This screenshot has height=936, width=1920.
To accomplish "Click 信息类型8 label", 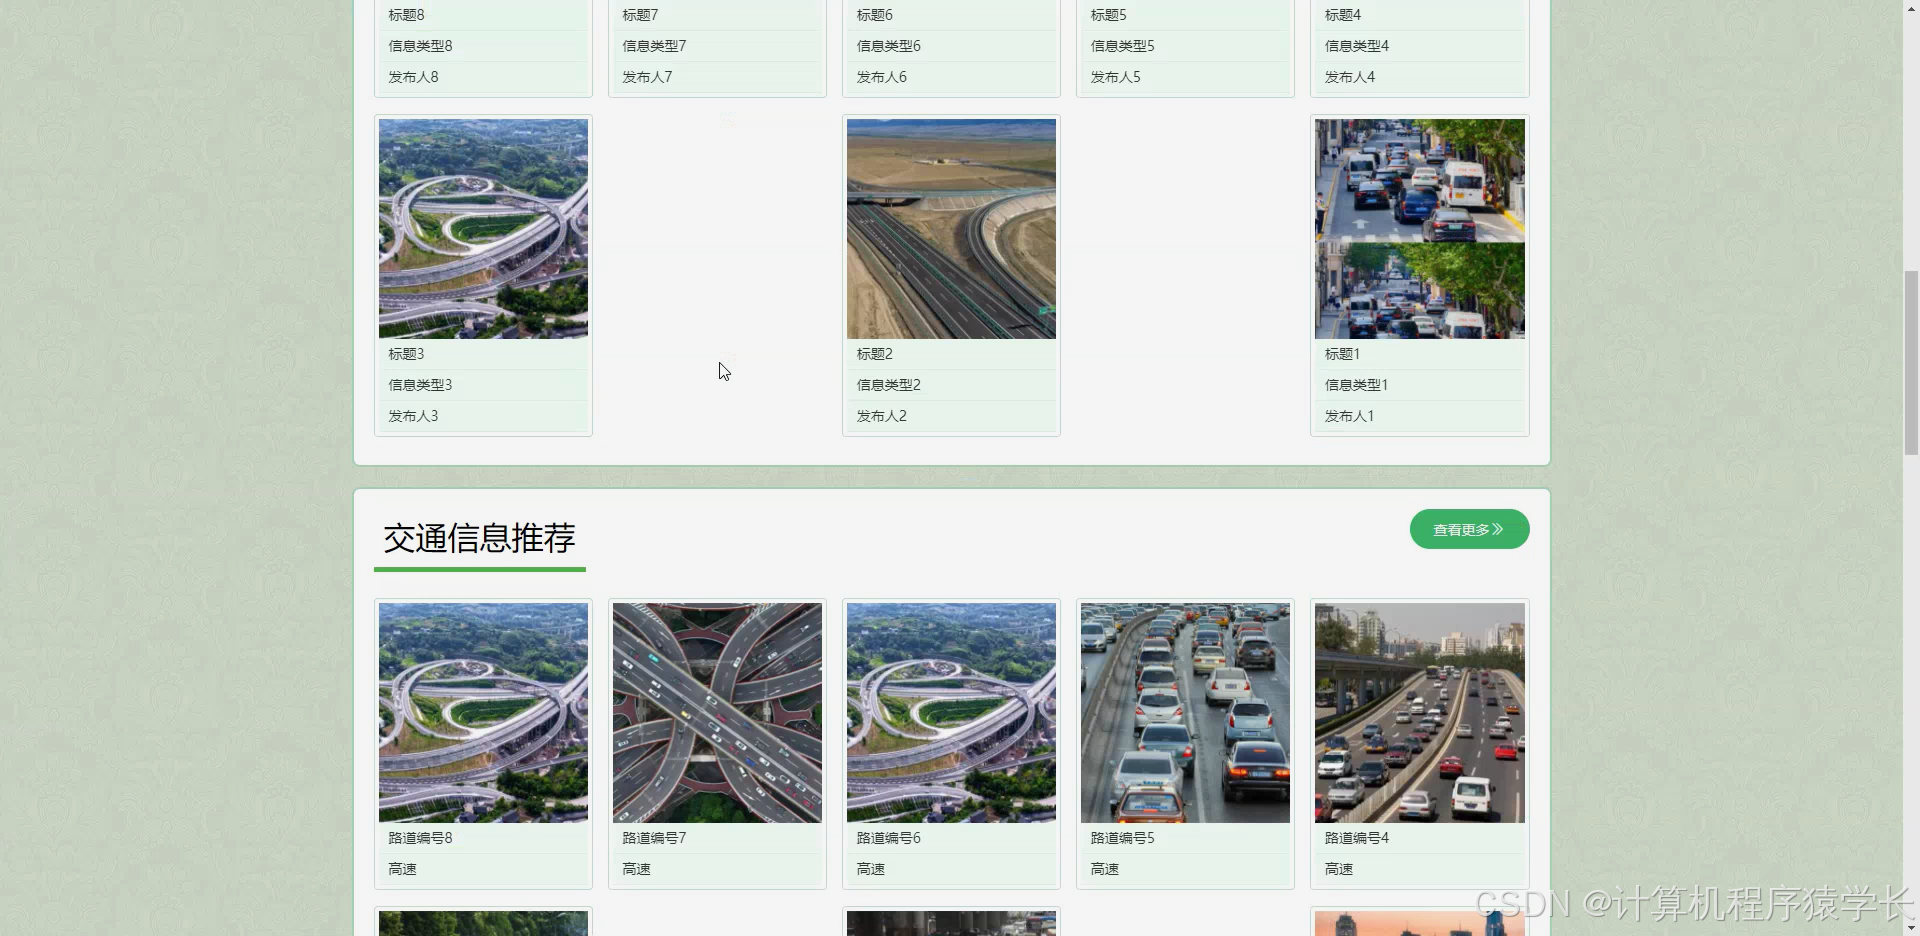I will coord(420,46).
